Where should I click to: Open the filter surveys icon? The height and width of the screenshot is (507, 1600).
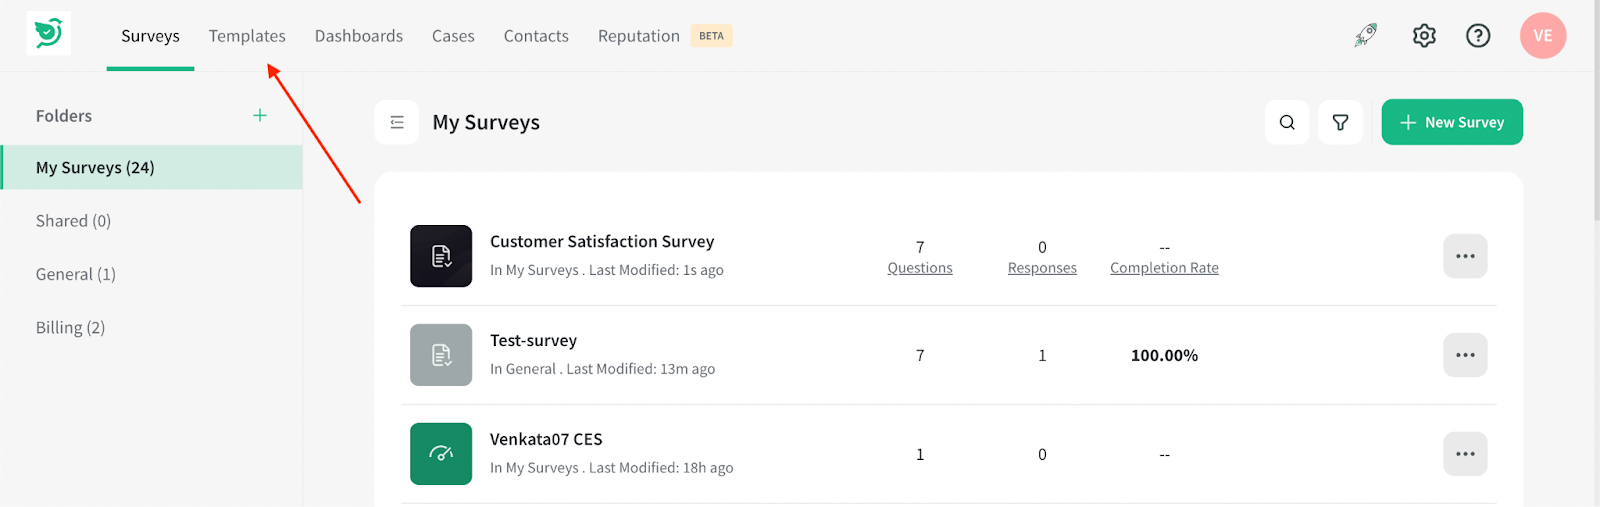click(x=1340, y=122)
